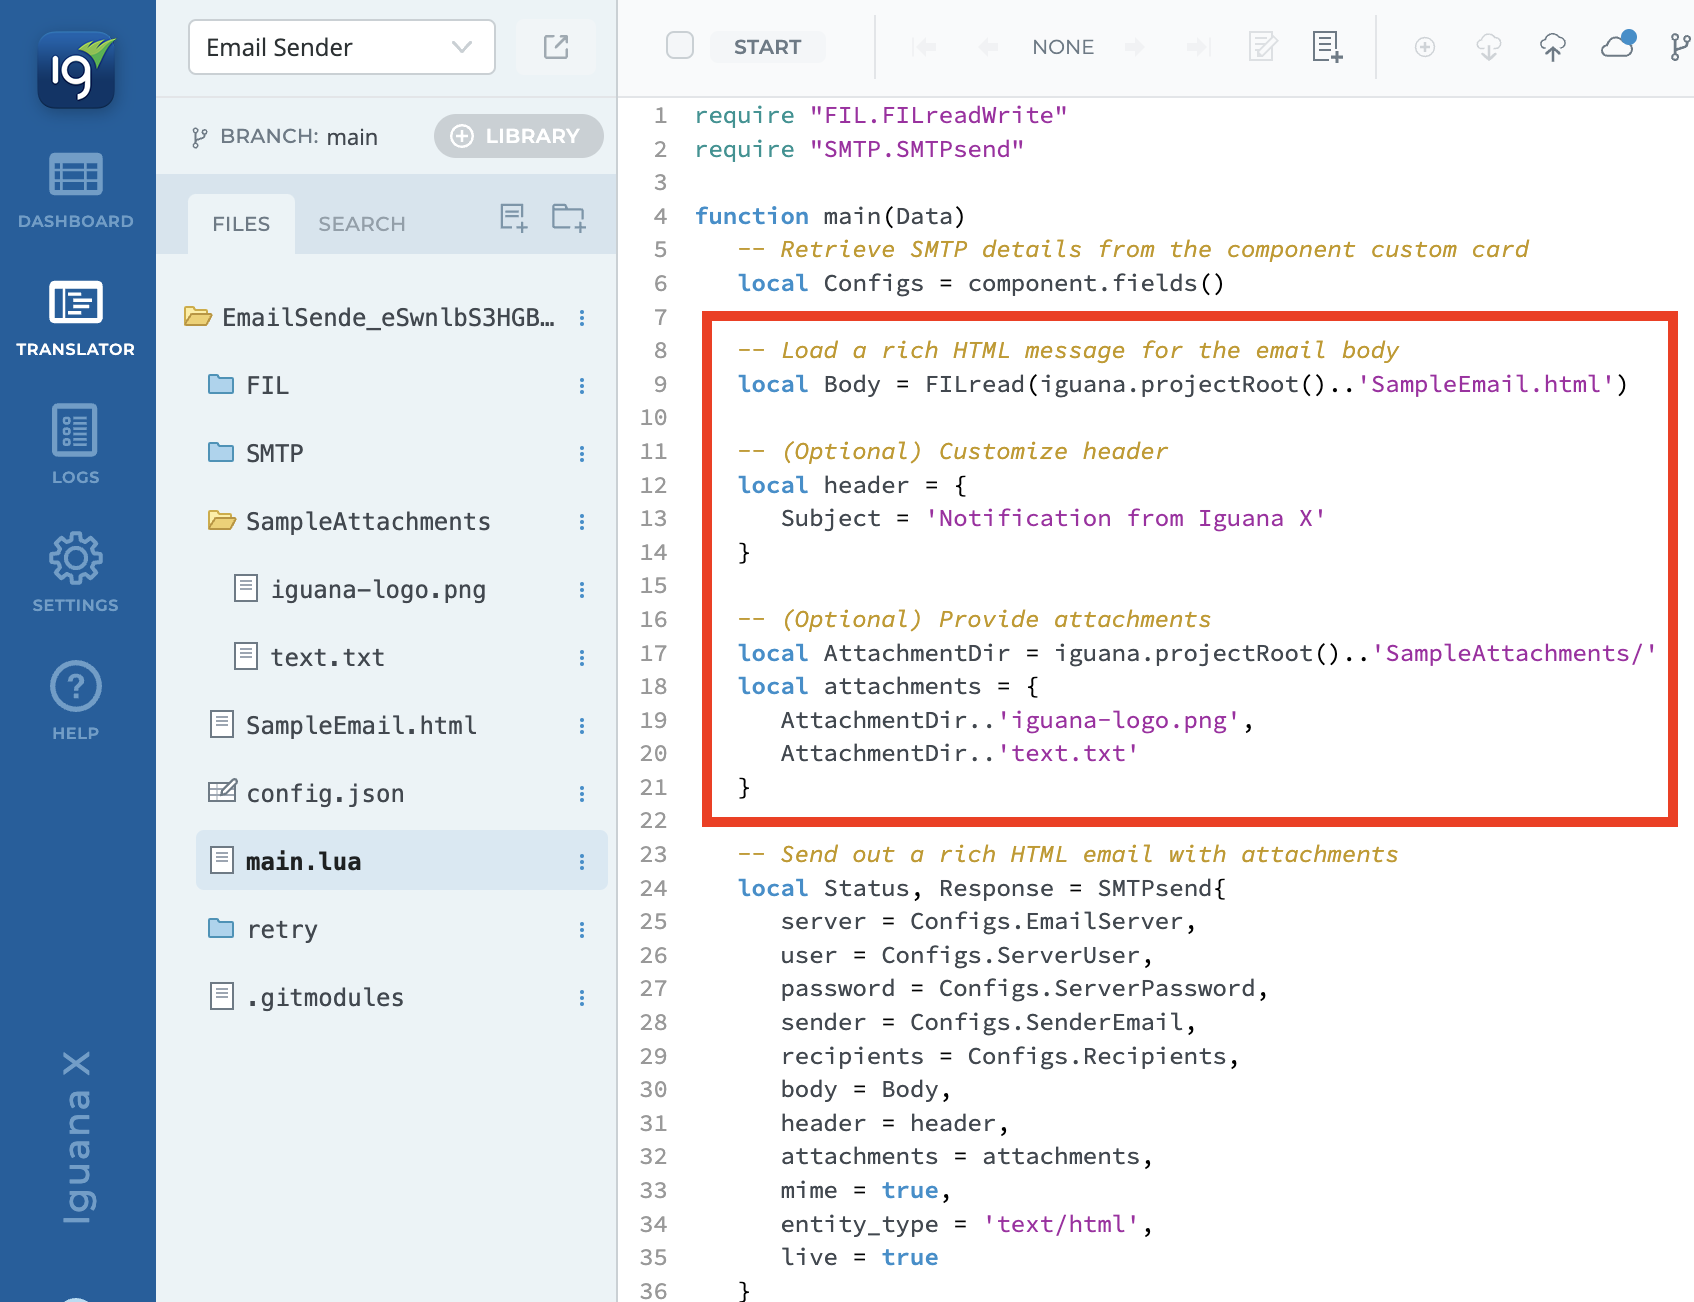Expand the FIL folder
Viewport: 1694px width, 1302px height.
[x=221, y=385]
